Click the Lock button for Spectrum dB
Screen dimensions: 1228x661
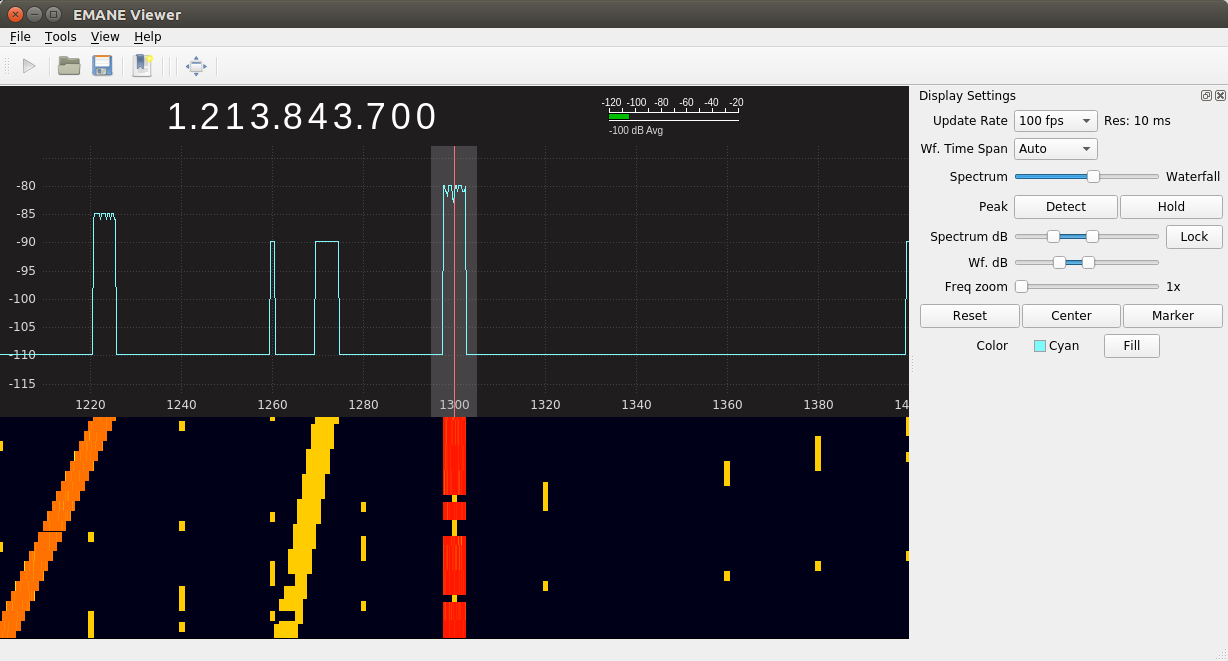(x=1194, y=237)
